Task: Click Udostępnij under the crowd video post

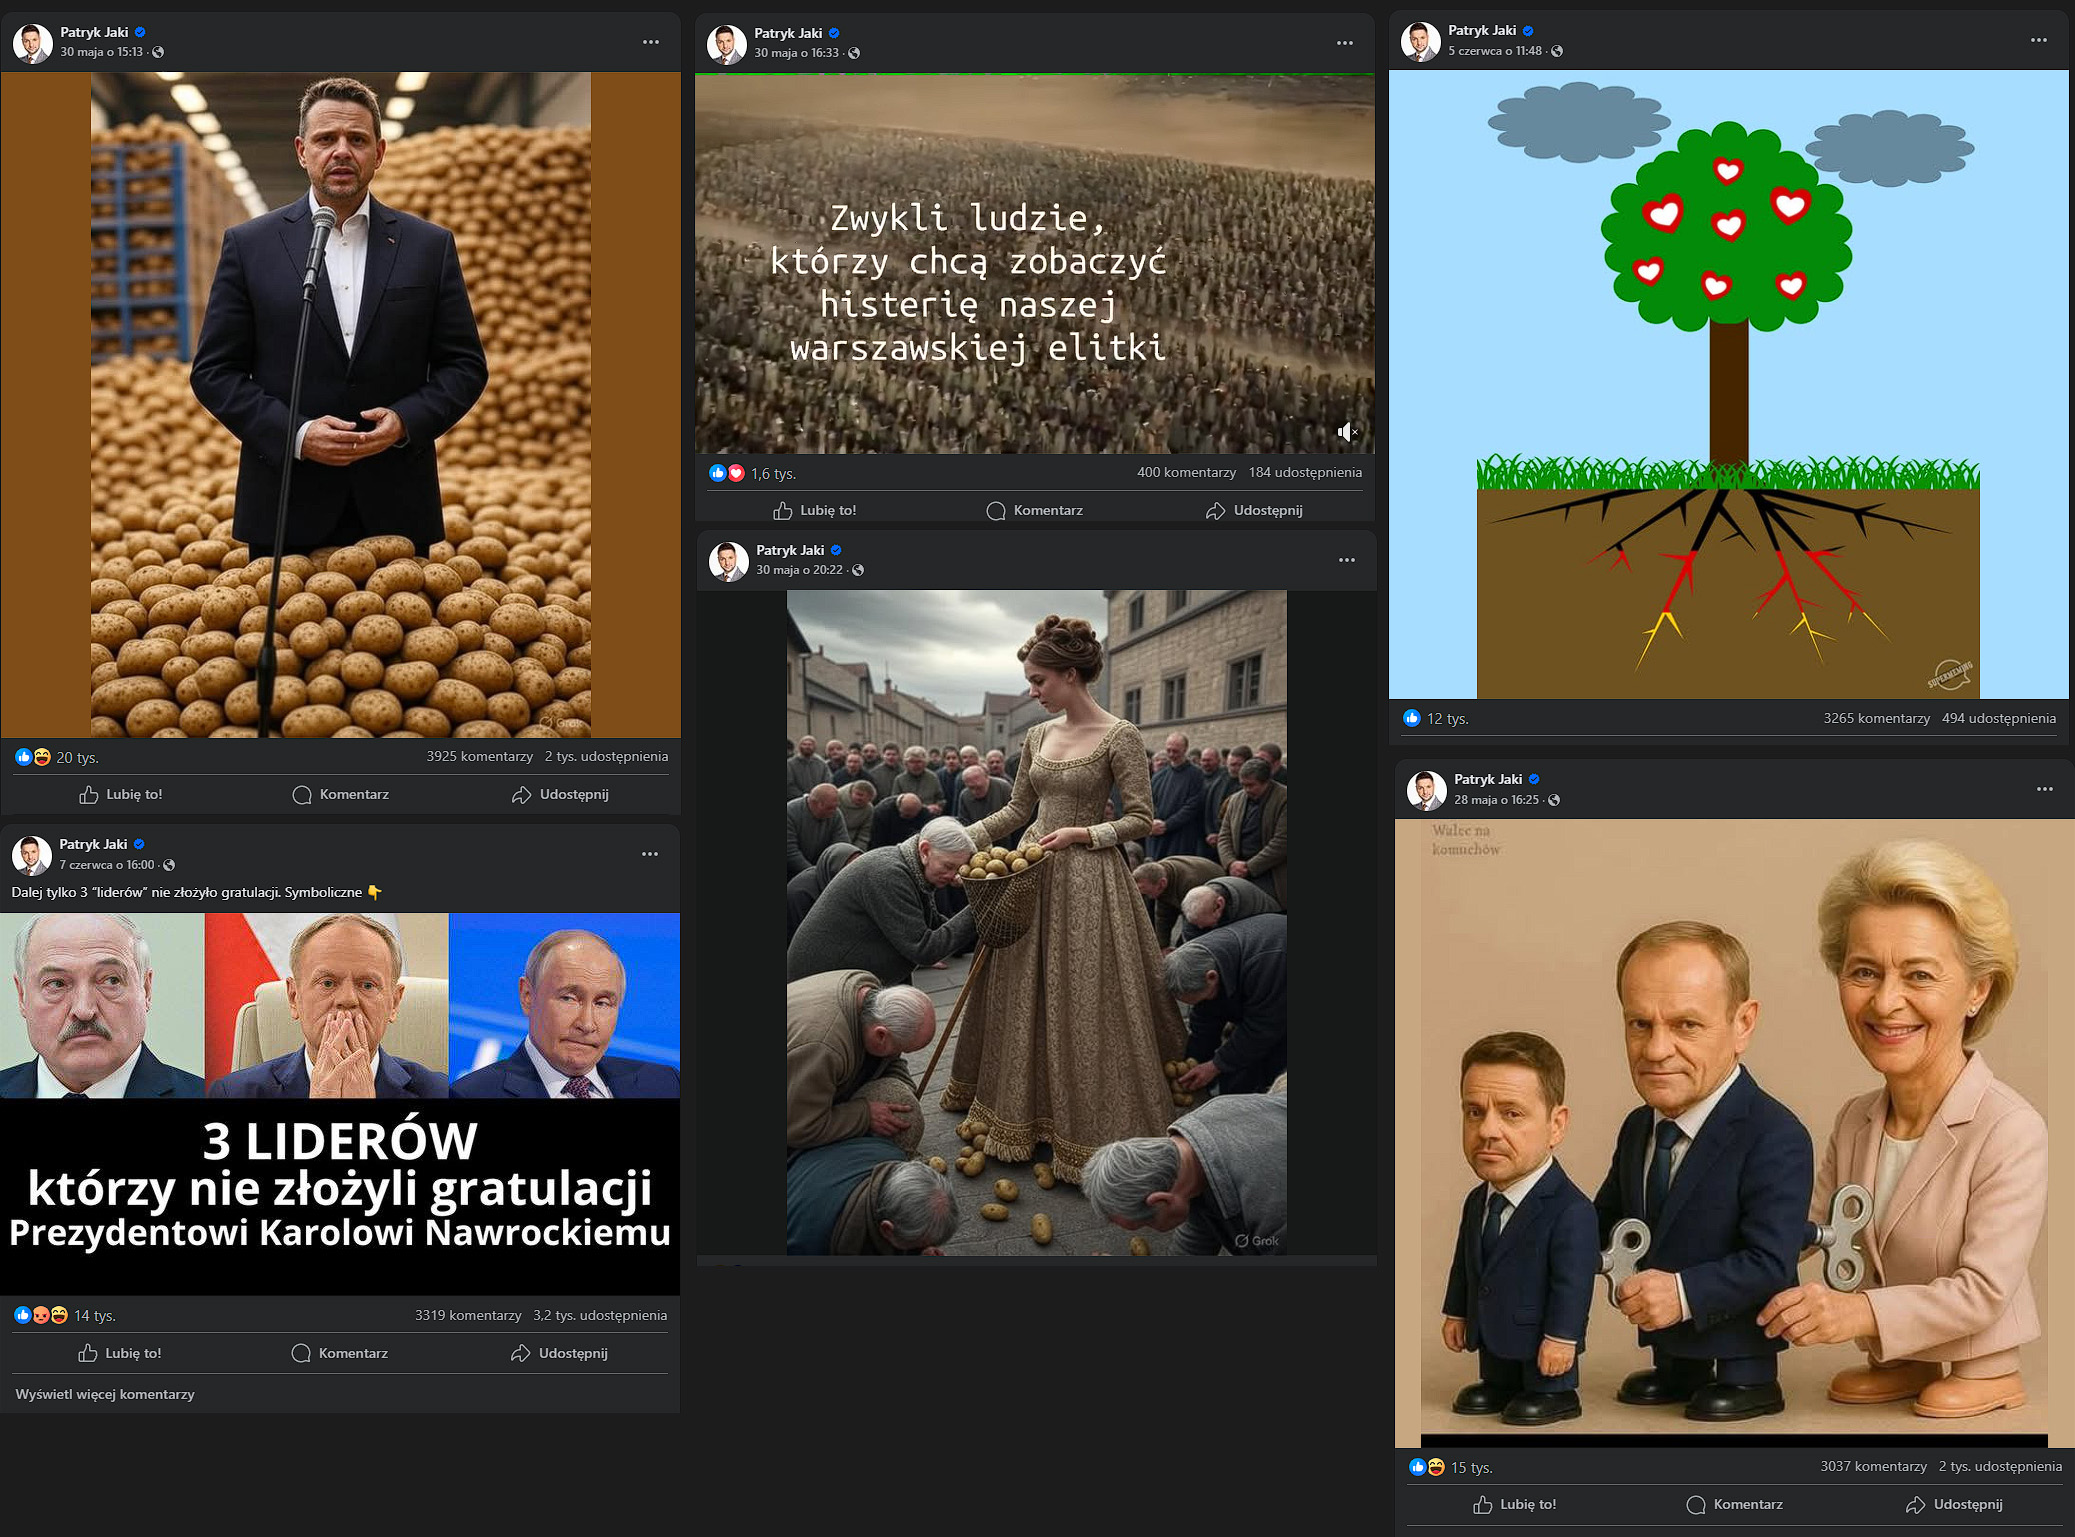Action: [1254, 510]
